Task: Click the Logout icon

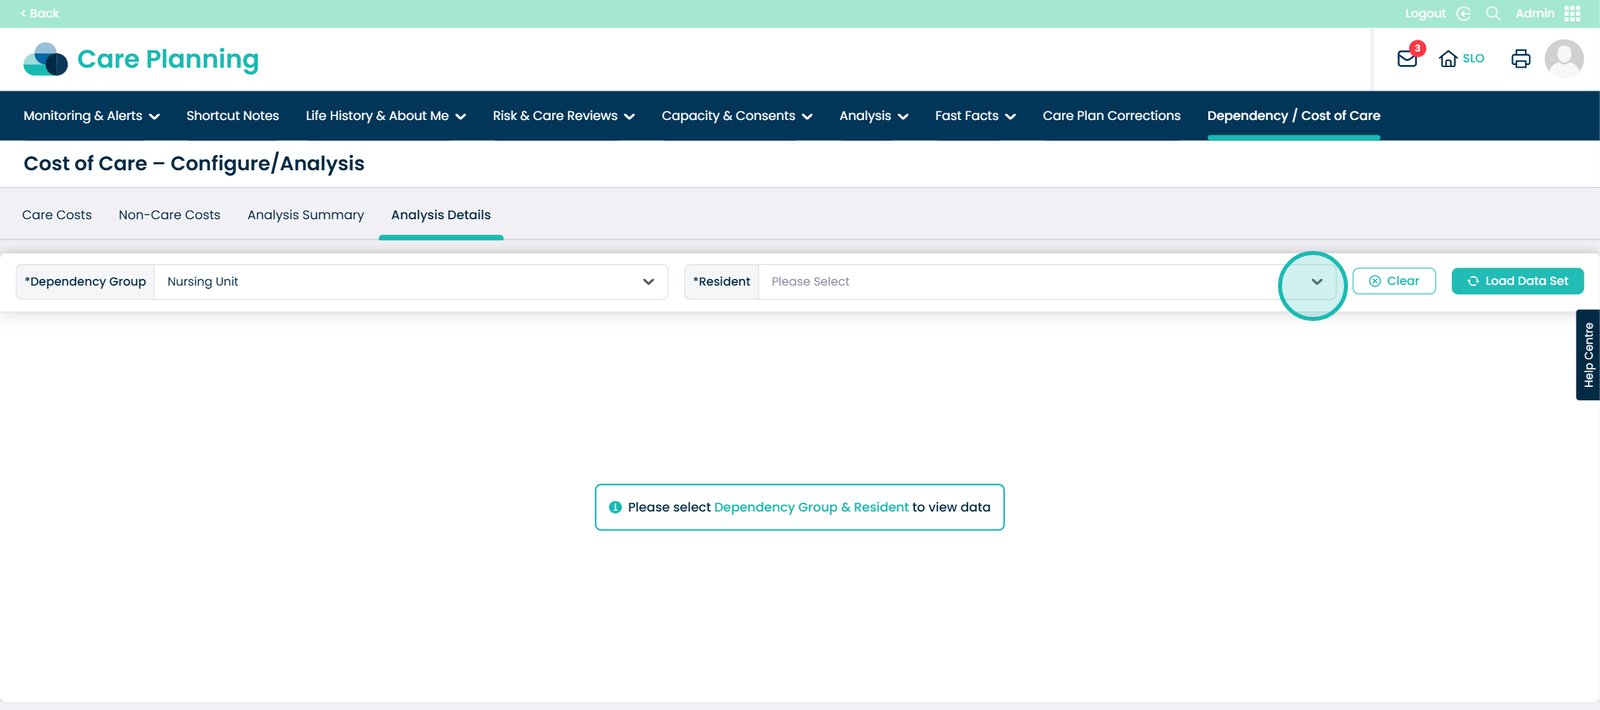Action: [1463, 14]
